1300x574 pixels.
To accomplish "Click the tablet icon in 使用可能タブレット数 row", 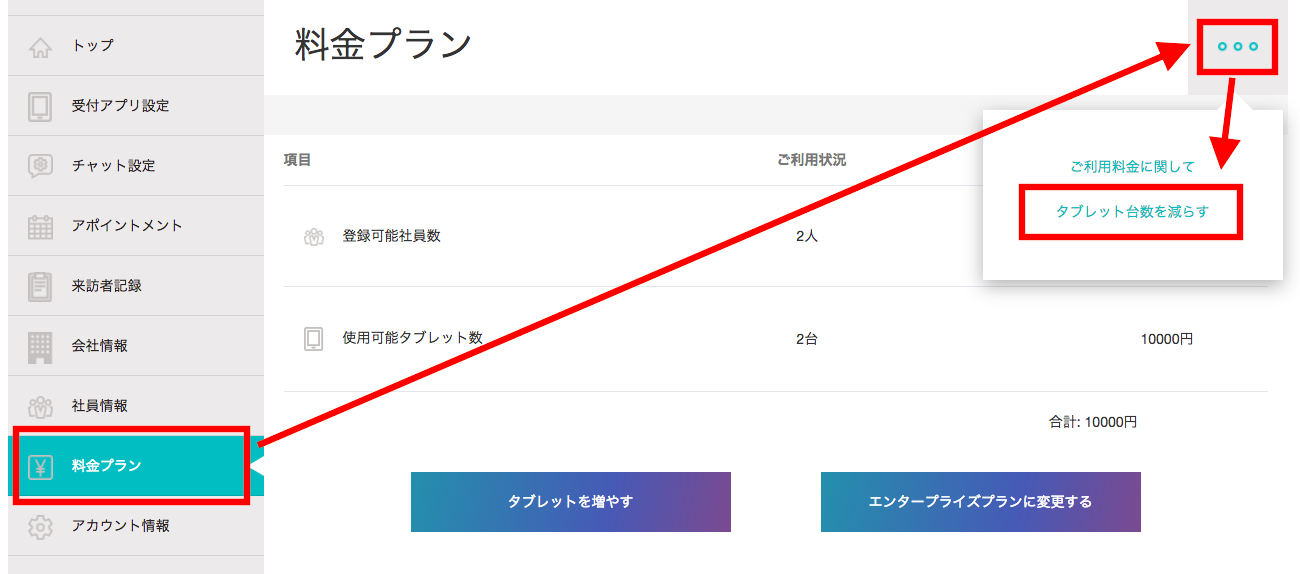I will tap(314, 339).
